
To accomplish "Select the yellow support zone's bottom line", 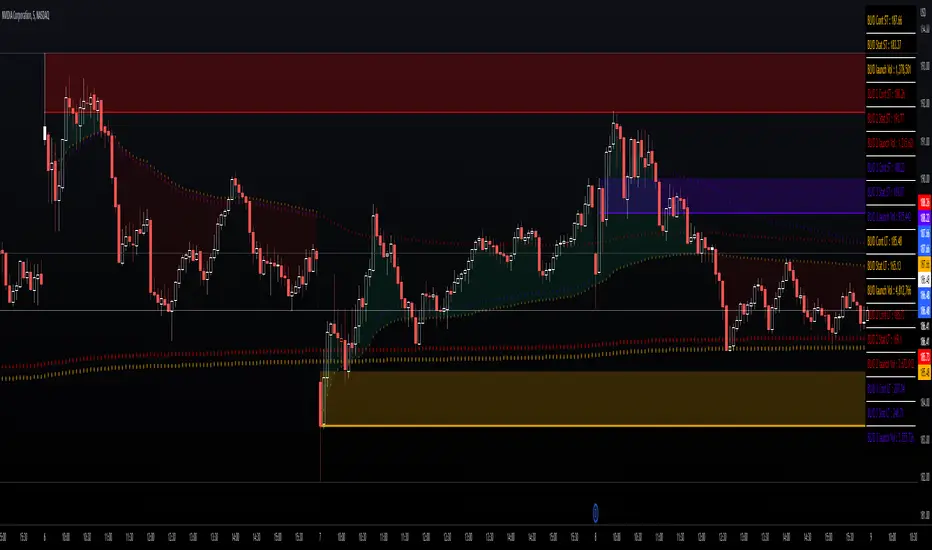I will (593, 426).
